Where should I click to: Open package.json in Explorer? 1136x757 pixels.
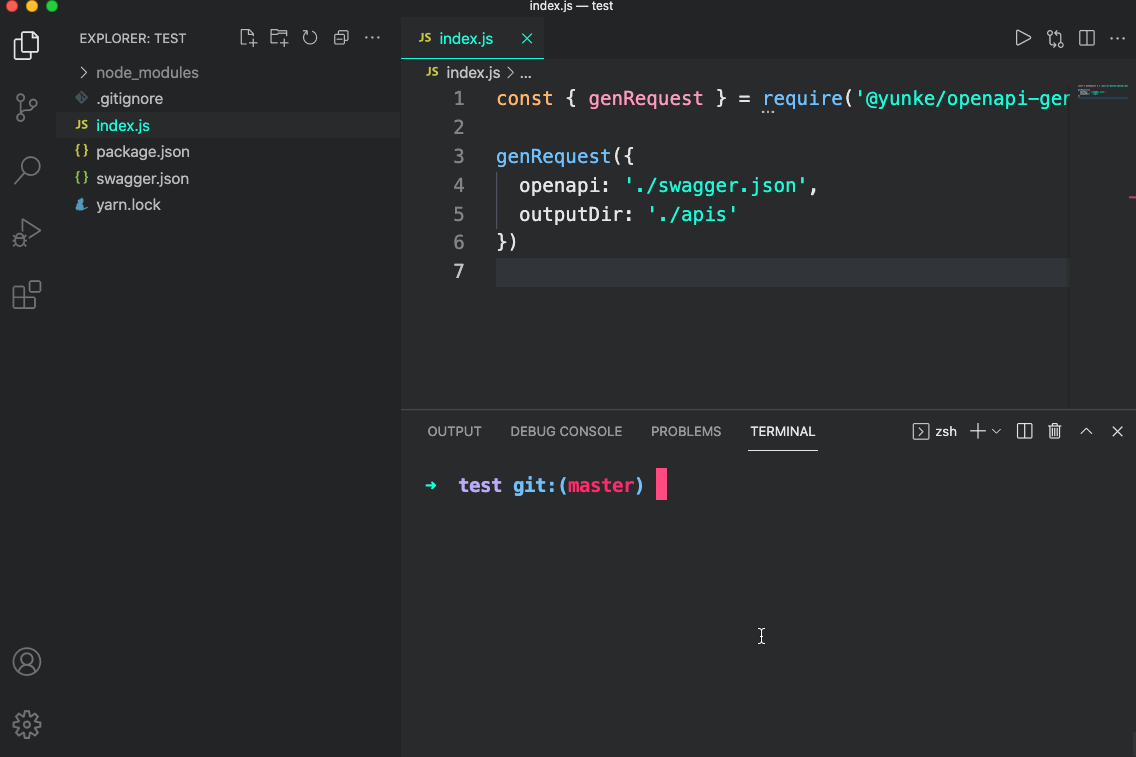(228, 151)
